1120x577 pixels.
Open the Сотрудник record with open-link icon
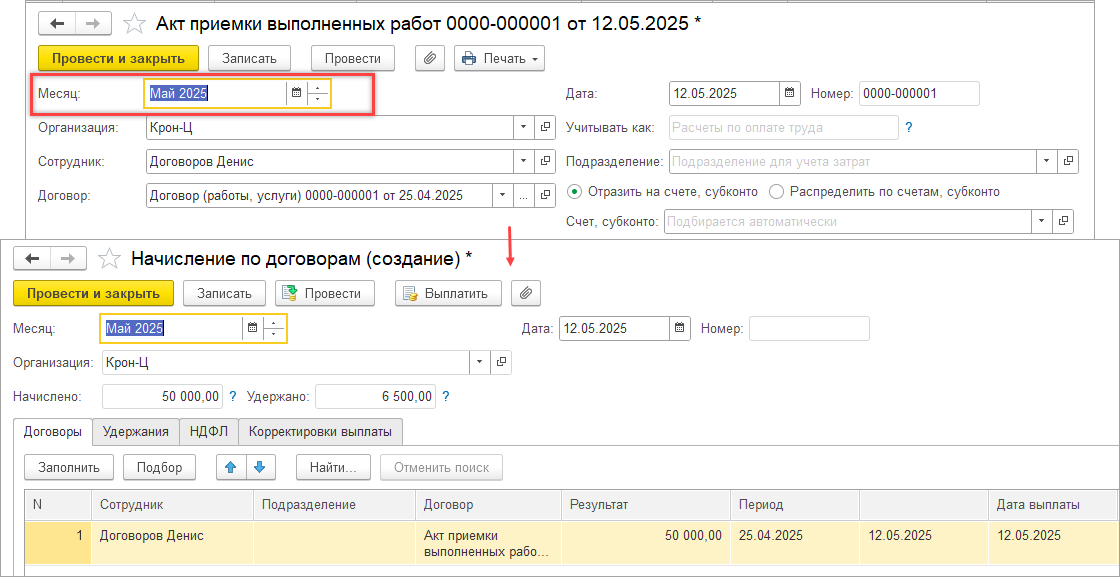[546, 161]
